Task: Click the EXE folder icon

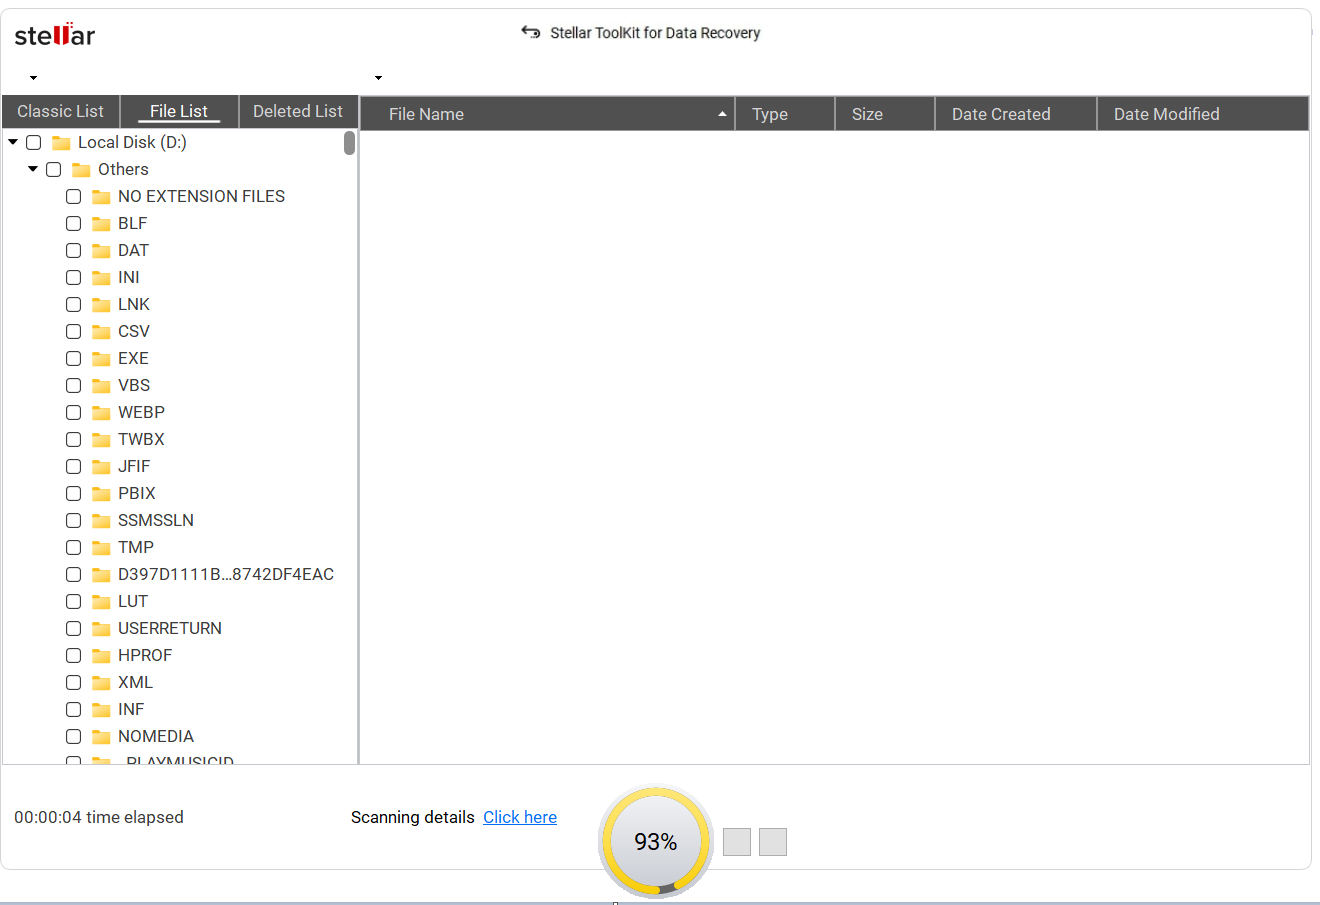Action: coord(101,359)
